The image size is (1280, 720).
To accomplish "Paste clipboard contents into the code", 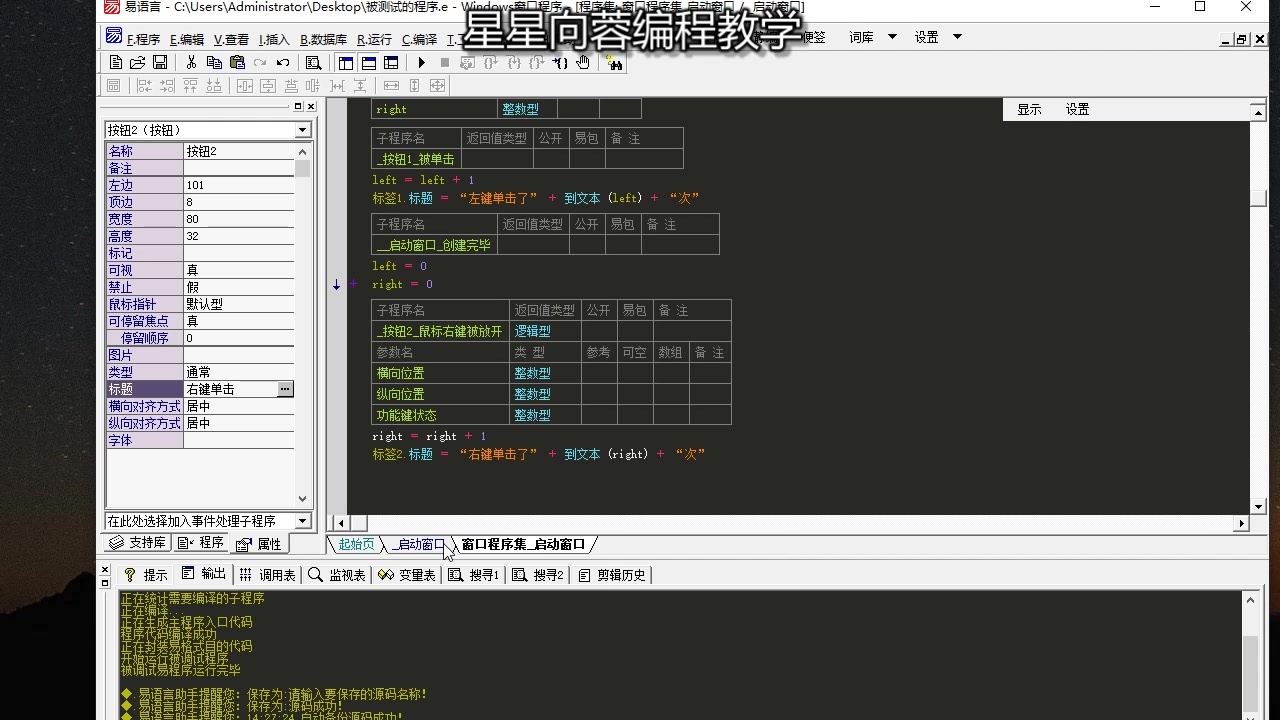I will click(x=237, y=62).
